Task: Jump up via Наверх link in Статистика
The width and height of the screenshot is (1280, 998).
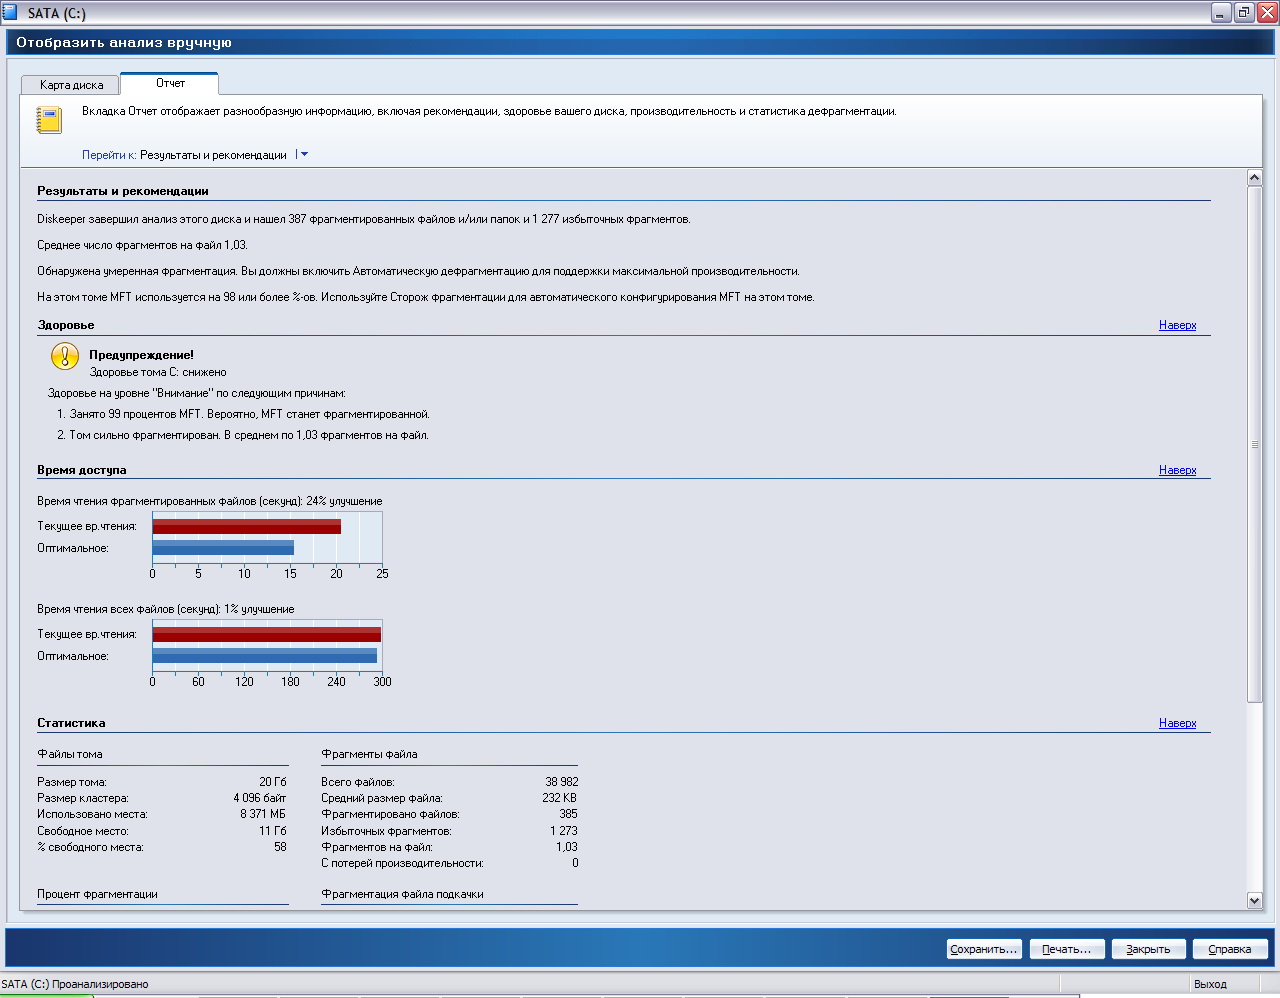Action: [x=1177, y=723]
